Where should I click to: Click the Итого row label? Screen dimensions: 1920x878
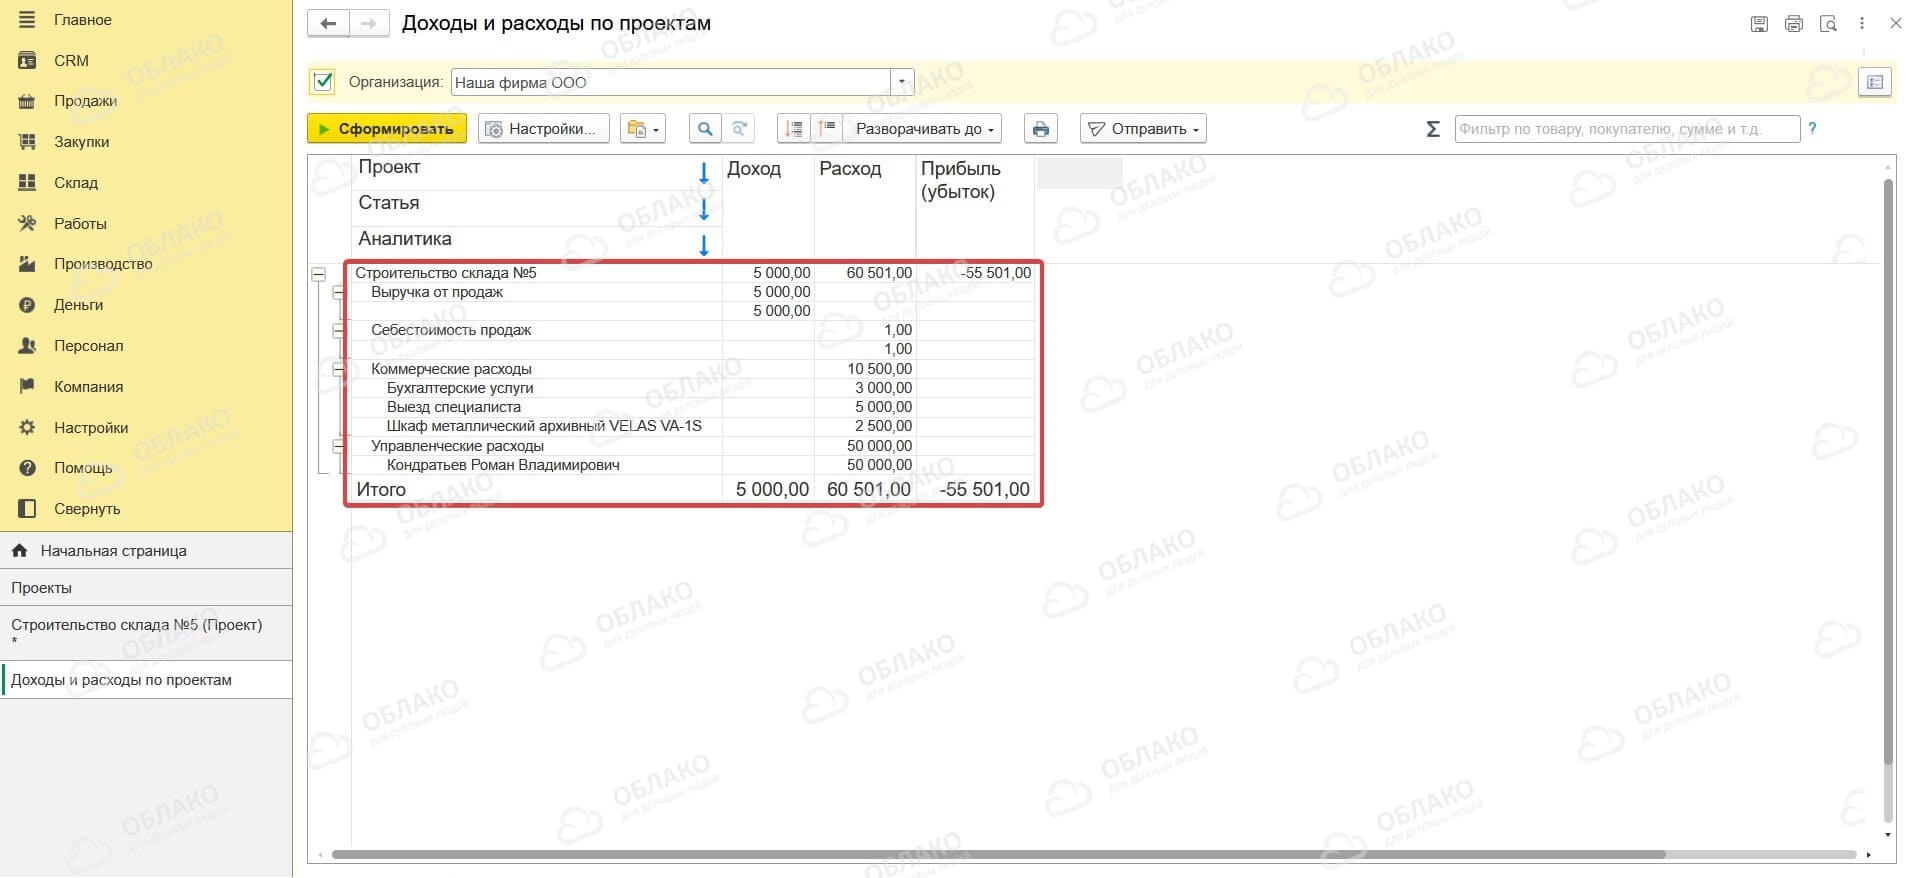[381, 490]
